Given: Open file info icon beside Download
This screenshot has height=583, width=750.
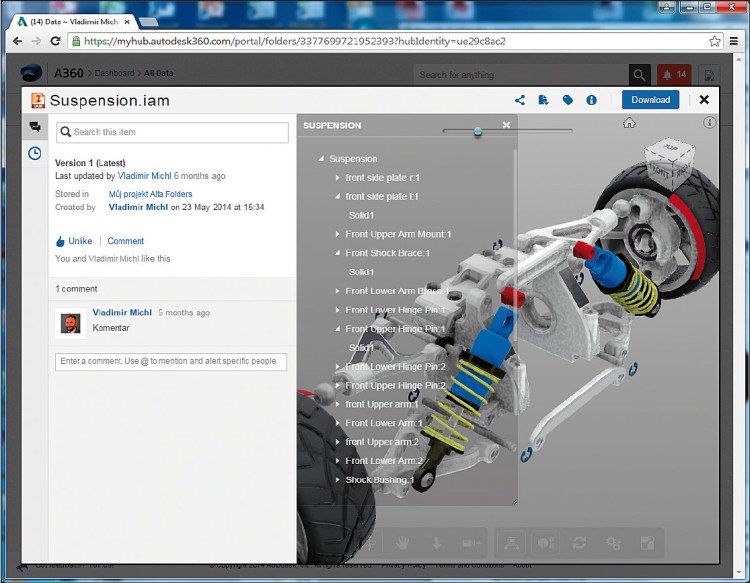Looking at the screenshot, I should (x=592, y=100).
